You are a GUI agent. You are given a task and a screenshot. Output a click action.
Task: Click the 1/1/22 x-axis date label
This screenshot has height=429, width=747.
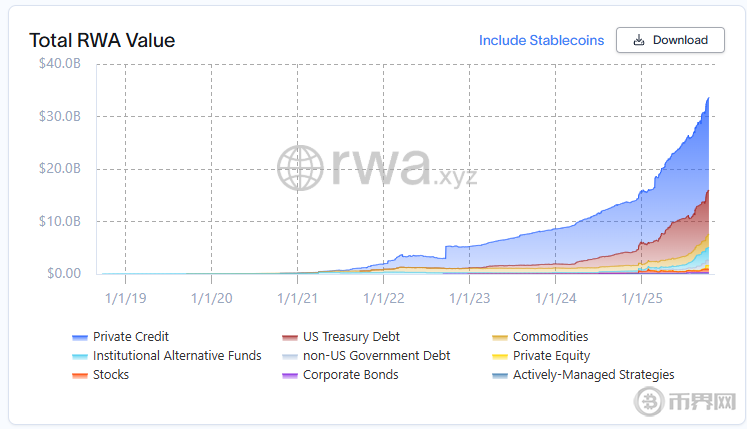tap(384, 297)
